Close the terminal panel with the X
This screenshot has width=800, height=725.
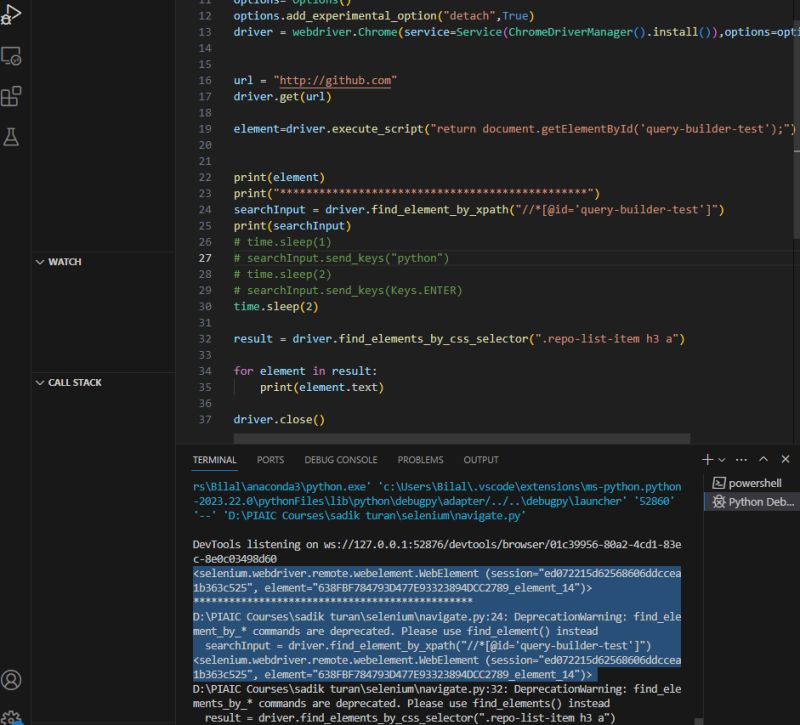click(x=786, y=459)
